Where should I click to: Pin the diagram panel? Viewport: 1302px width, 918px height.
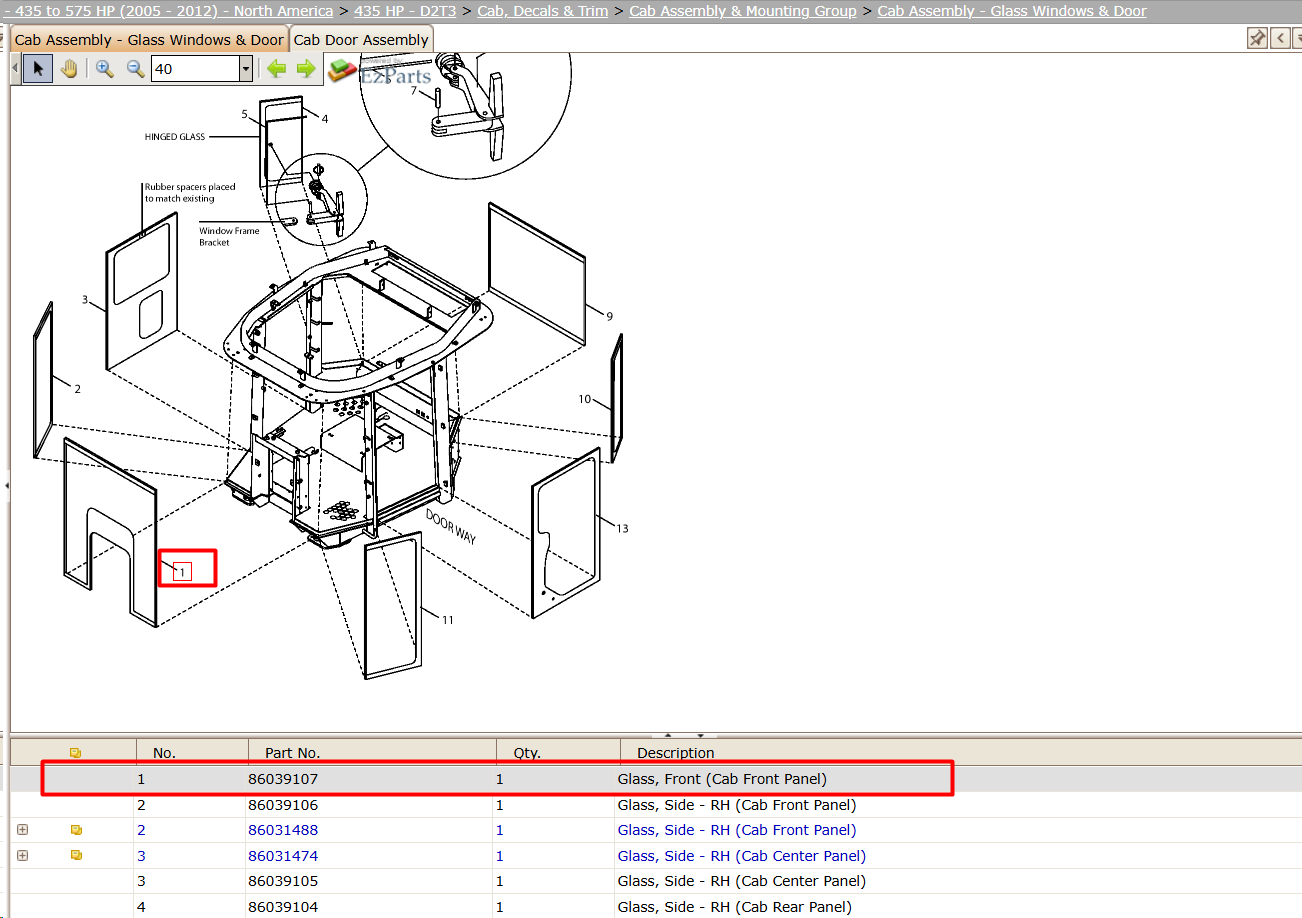pyautogui.click(x=1257, y=38)
